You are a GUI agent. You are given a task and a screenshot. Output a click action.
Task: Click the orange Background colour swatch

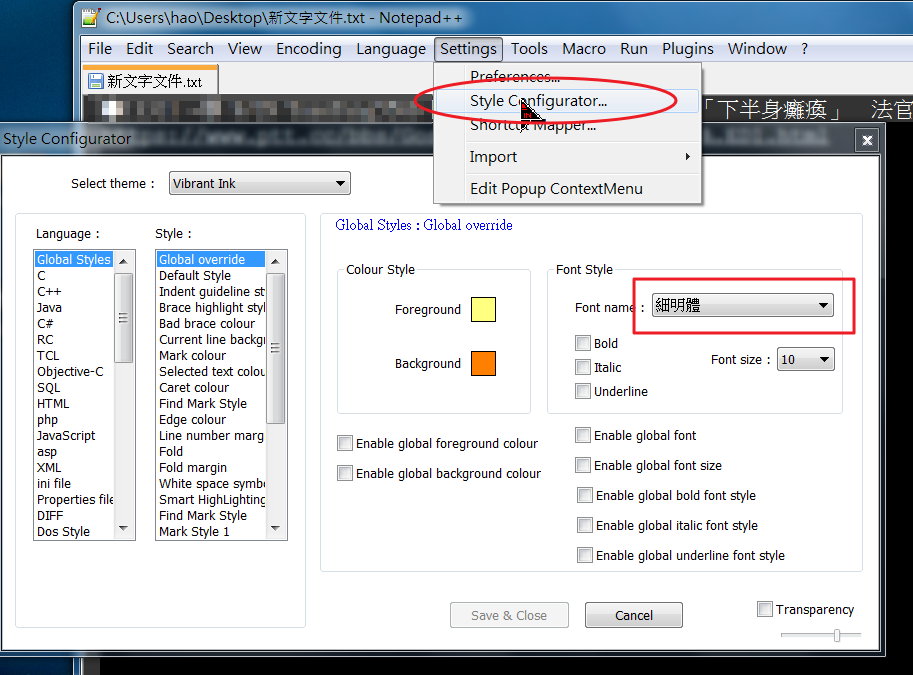pos(484,363)
